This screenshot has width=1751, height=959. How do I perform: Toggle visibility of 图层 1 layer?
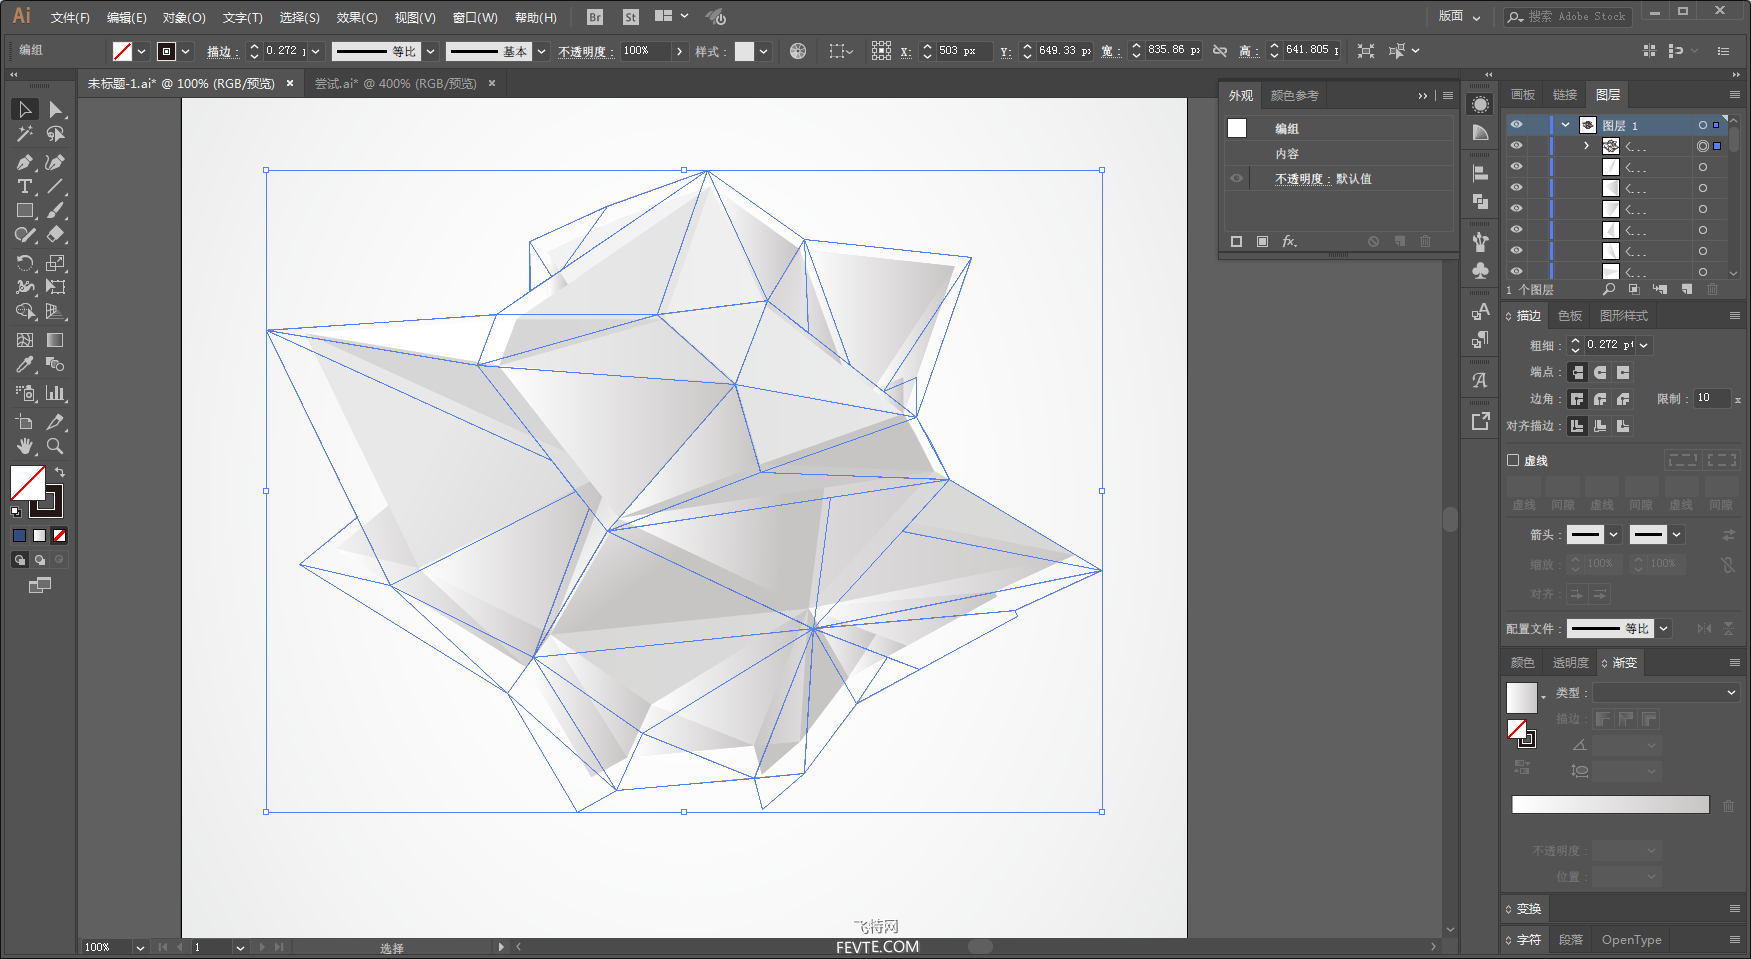(1517, 125)
